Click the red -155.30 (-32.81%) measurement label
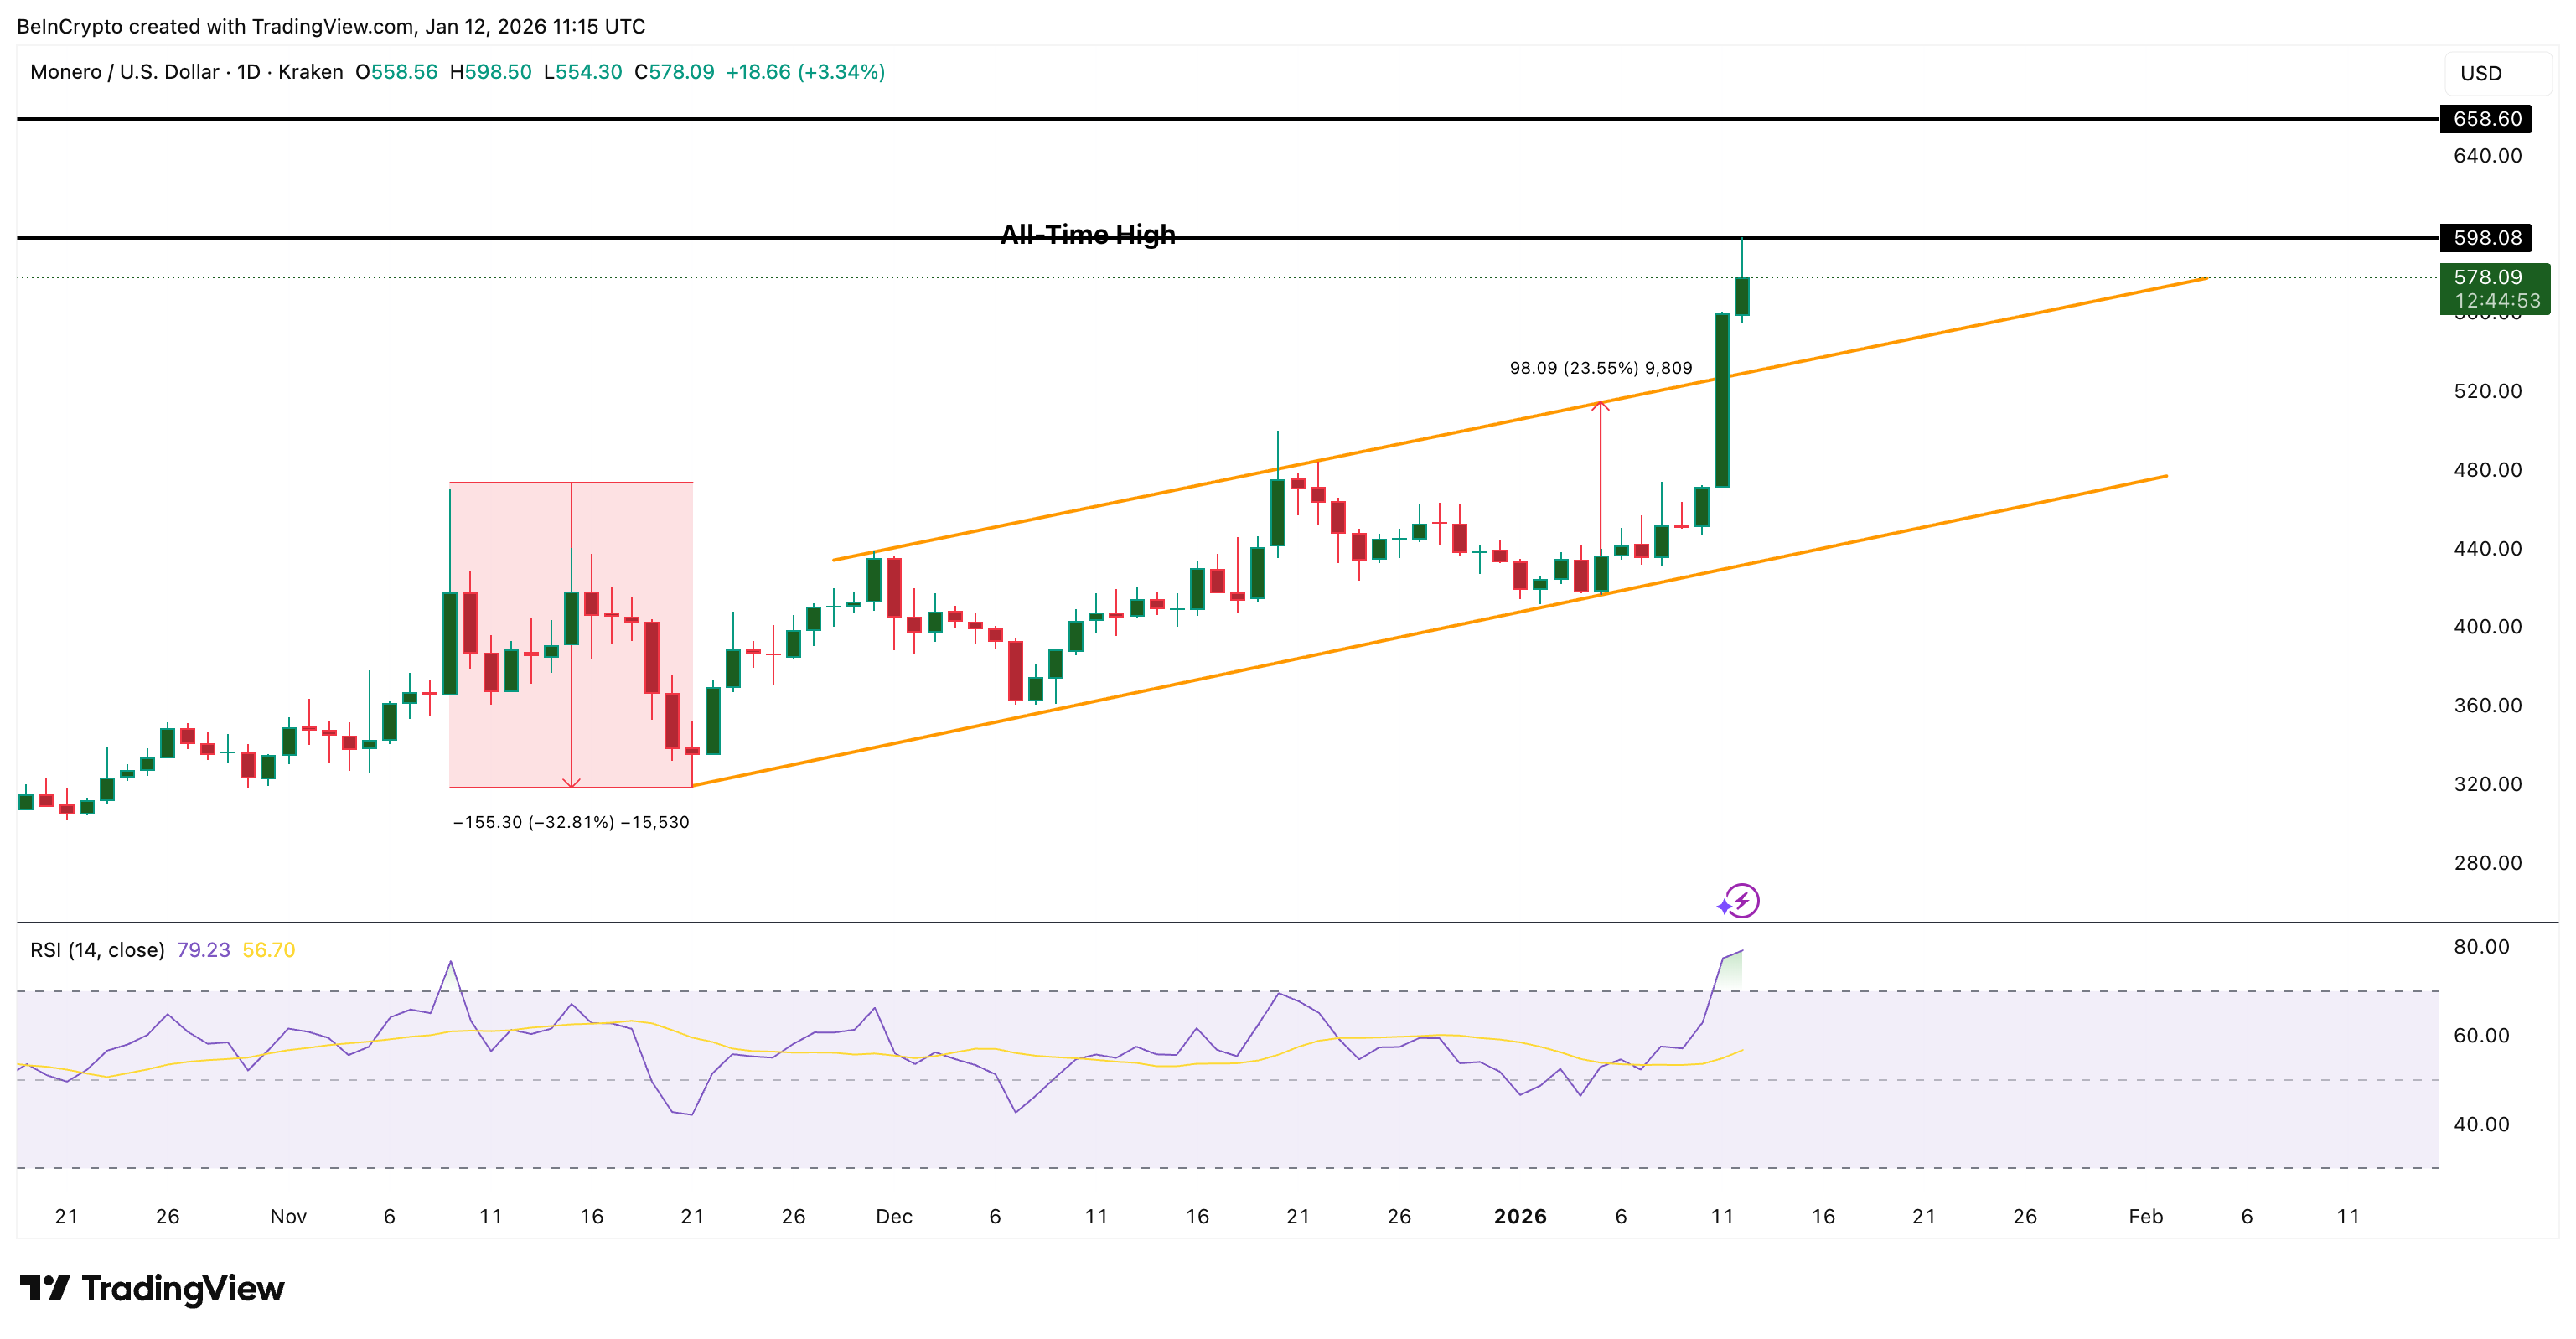Viewport: 2576px width, 1339px height. coord(572,822)
